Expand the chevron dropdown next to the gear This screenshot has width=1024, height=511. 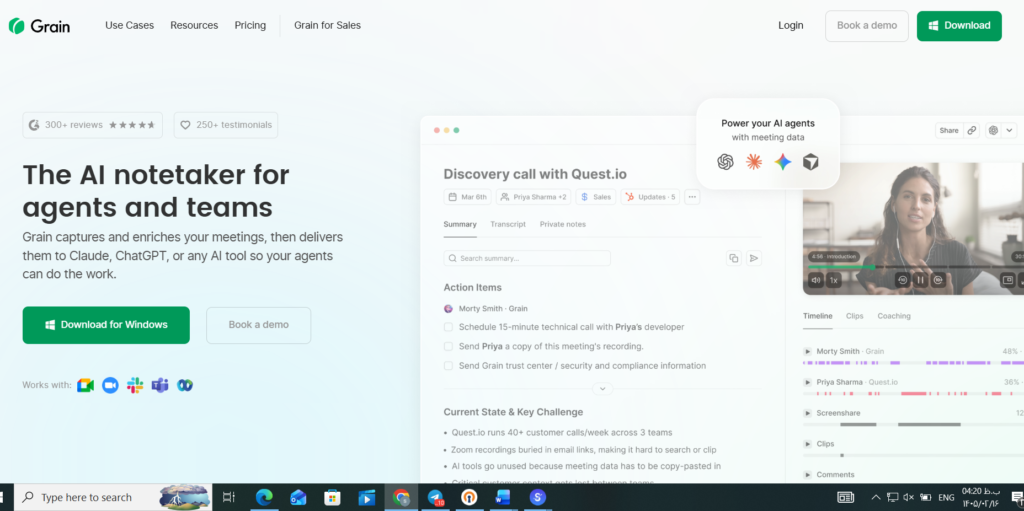click(1010, 131)
